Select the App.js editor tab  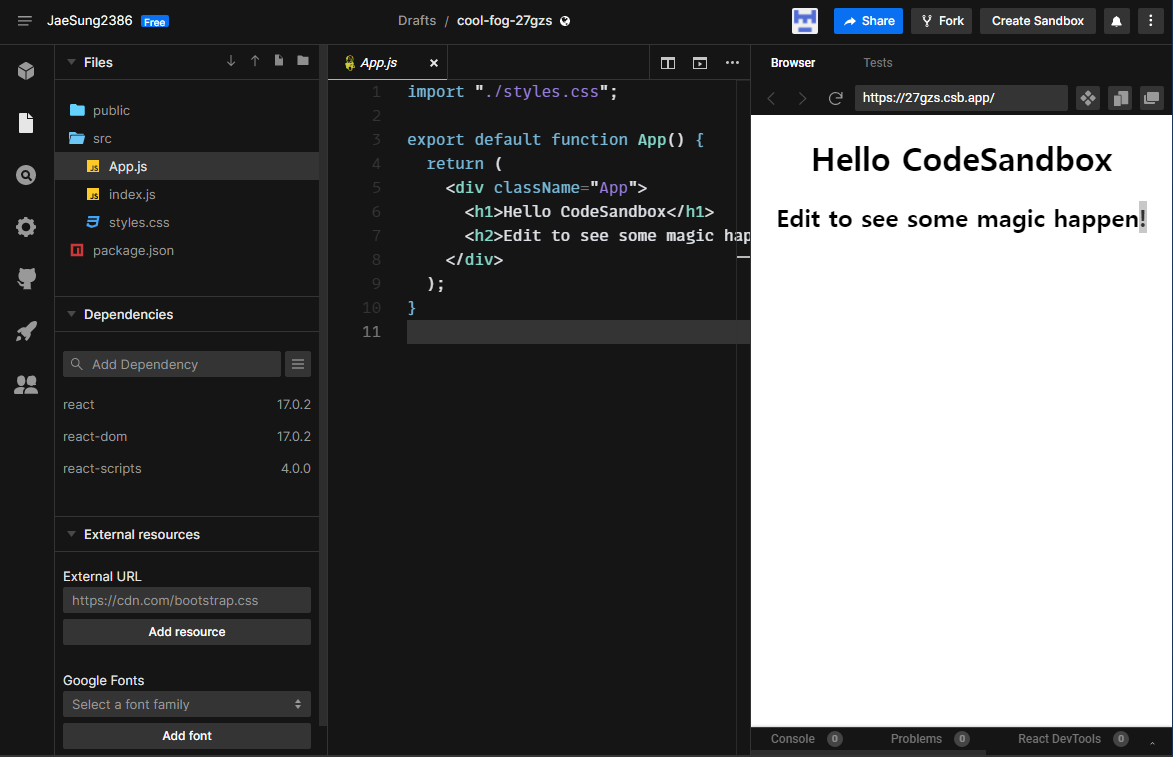[385, 62]
